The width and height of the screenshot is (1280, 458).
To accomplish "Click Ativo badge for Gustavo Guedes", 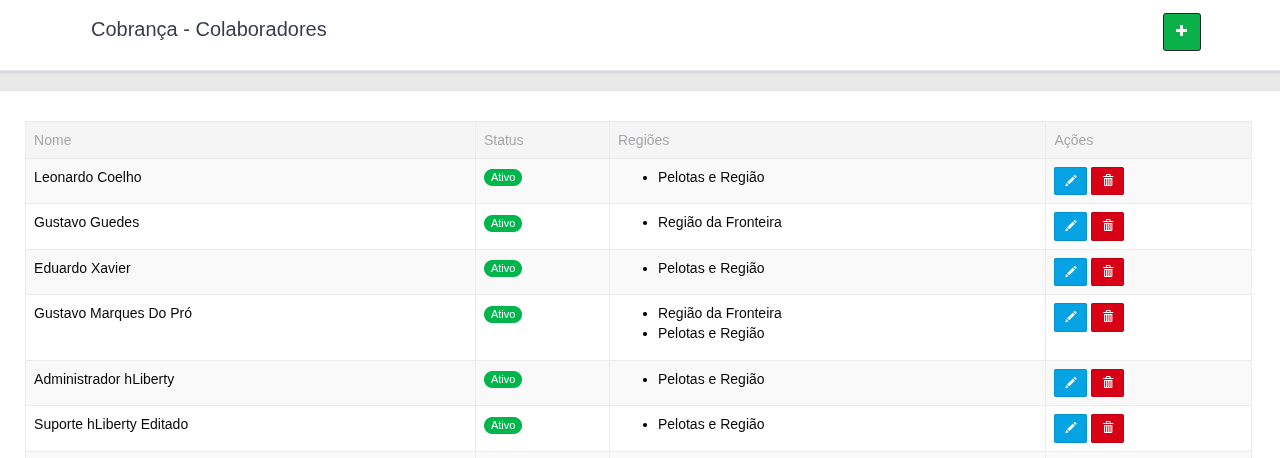I will tap(503, 223).
